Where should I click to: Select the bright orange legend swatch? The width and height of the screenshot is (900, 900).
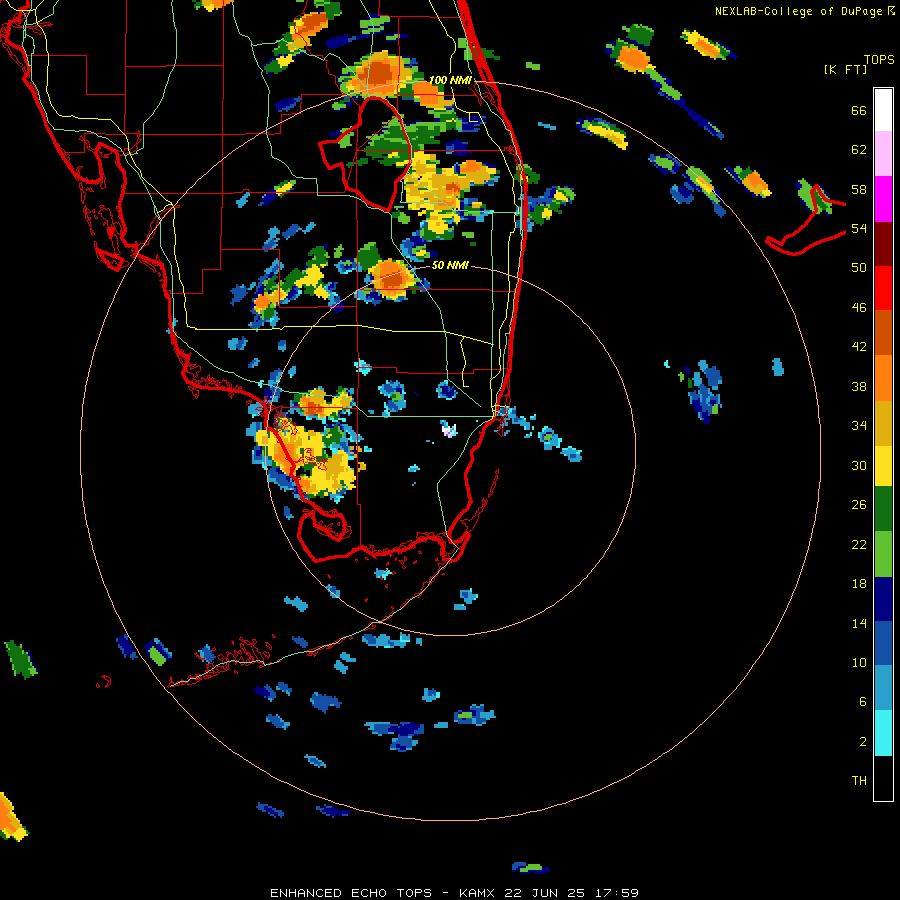883,377
